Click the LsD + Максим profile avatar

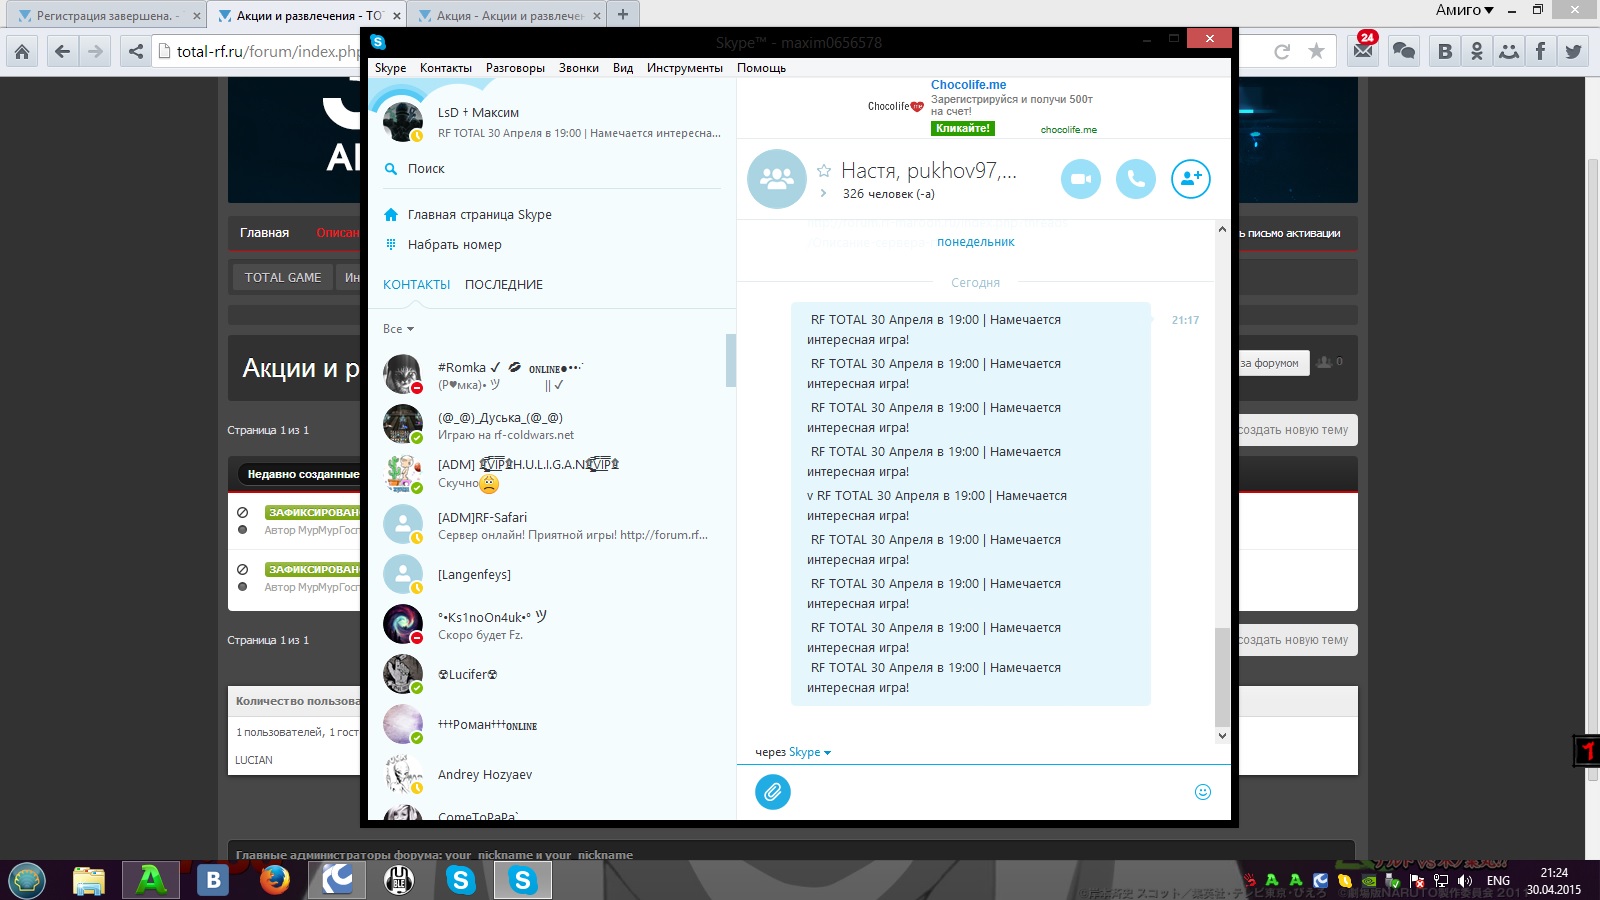[x=403, y=122]
